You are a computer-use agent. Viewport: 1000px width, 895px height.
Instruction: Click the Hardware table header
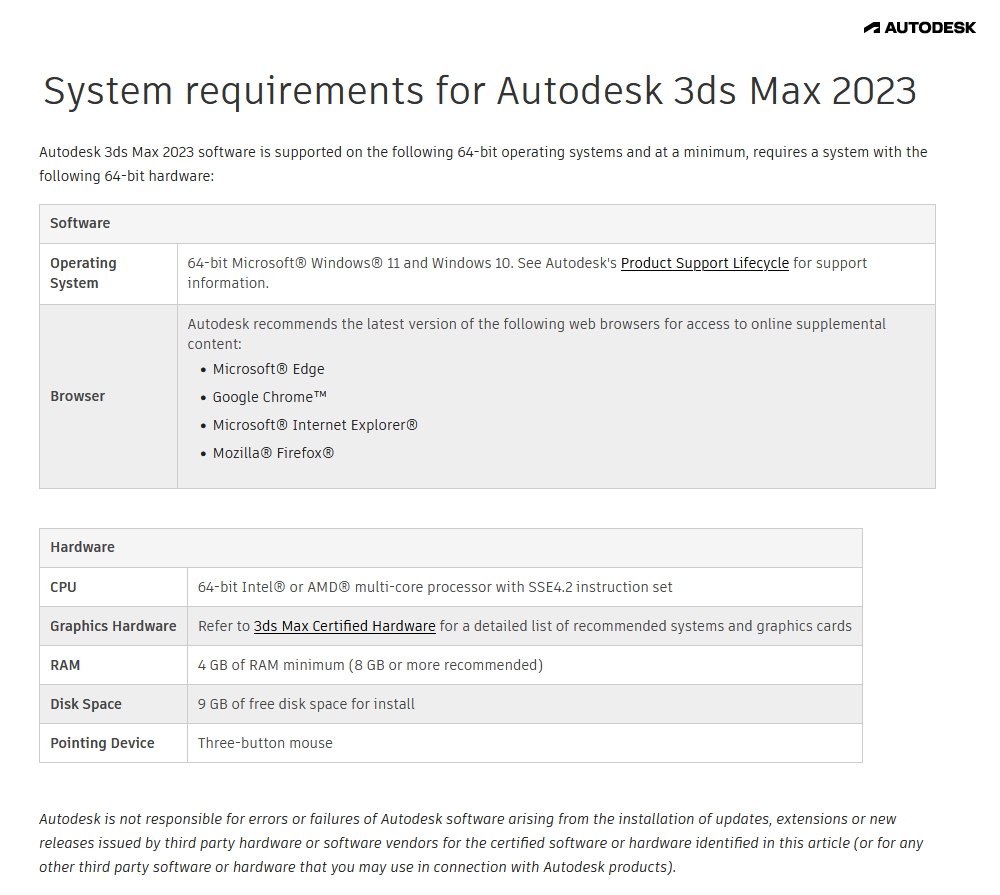point(451,547)
